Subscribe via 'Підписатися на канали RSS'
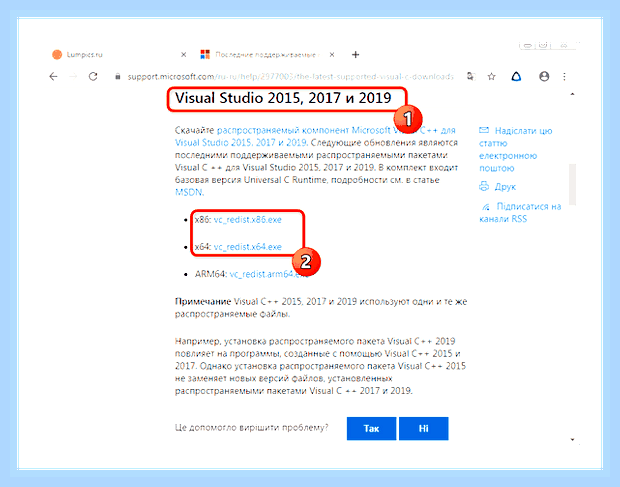The width and height of the screenshot is (620, 487). [520, 213]
